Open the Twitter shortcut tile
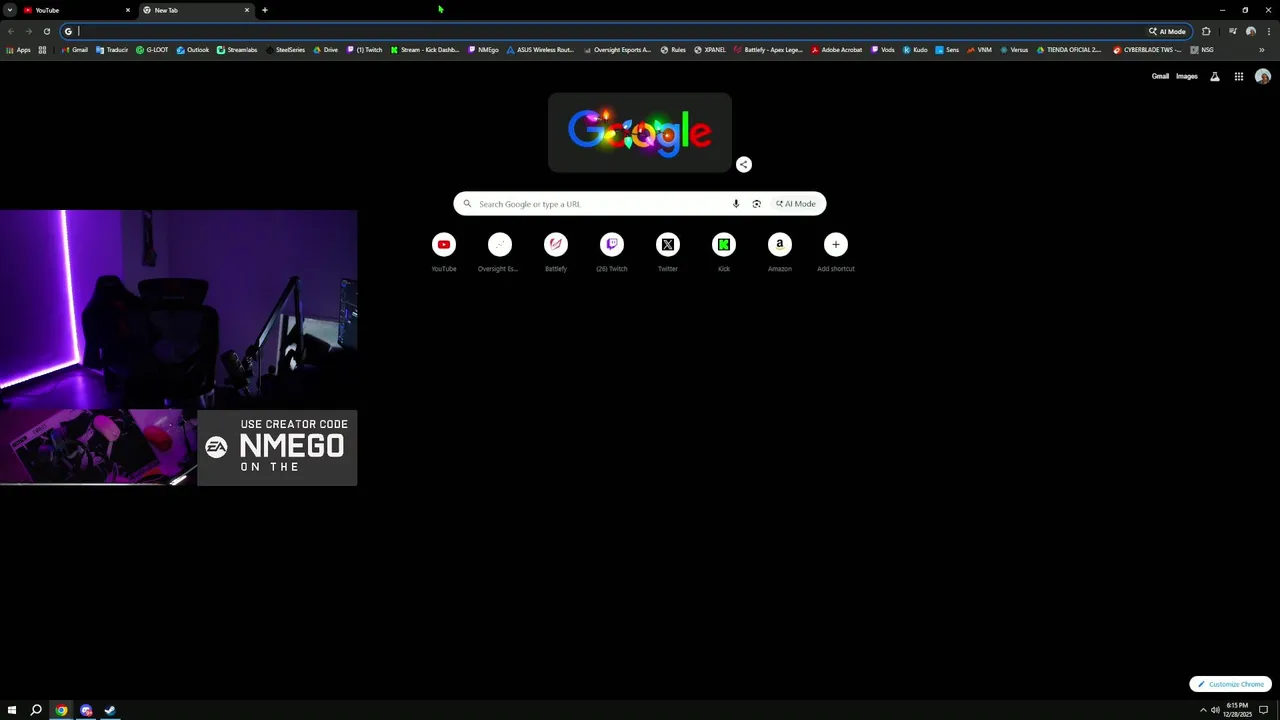 coord(668,252)
